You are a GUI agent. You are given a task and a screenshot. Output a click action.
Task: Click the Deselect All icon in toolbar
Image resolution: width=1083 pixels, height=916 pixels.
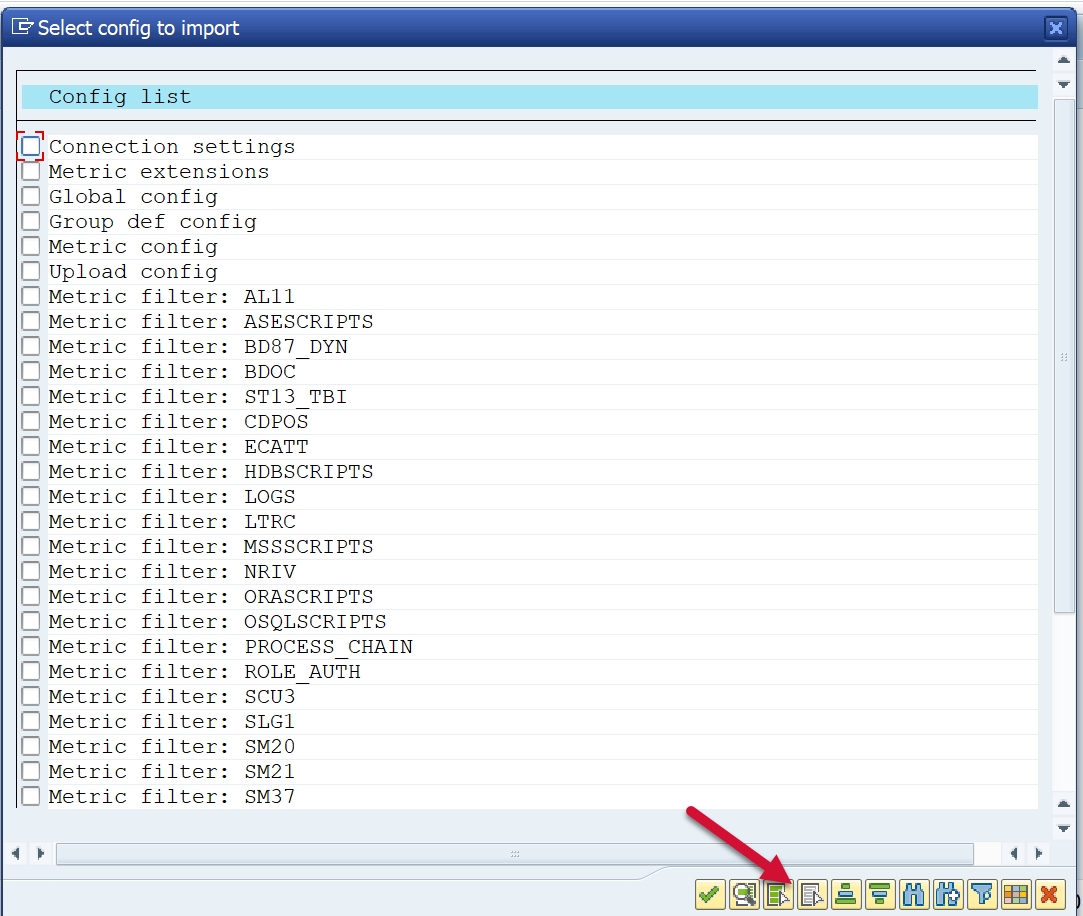[812, 894]
